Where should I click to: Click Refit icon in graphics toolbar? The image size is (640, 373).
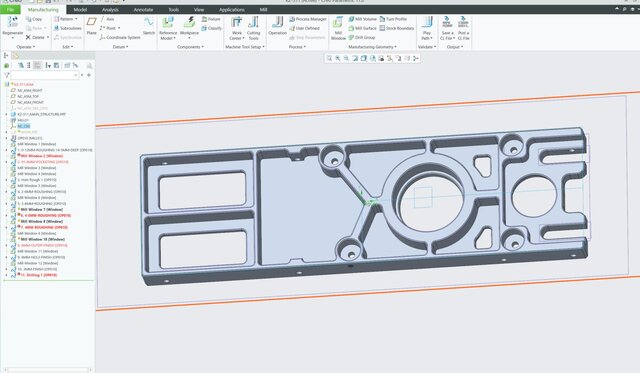tap(329, 58)
